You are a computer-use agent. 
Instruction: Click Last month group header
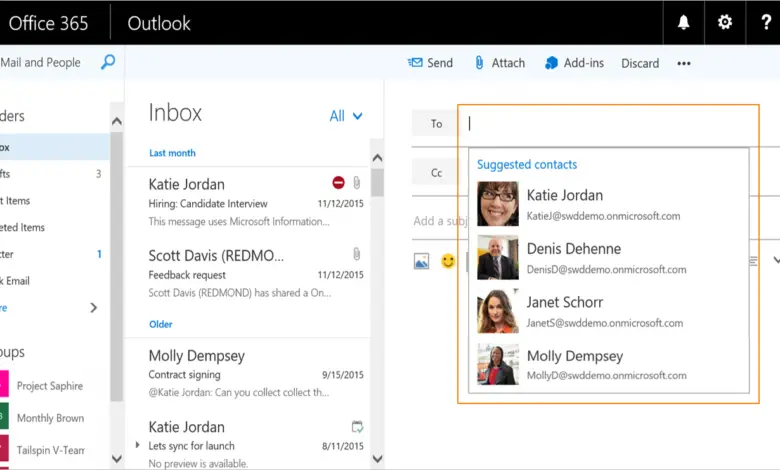pyautogui.click(x=172, y=153)
